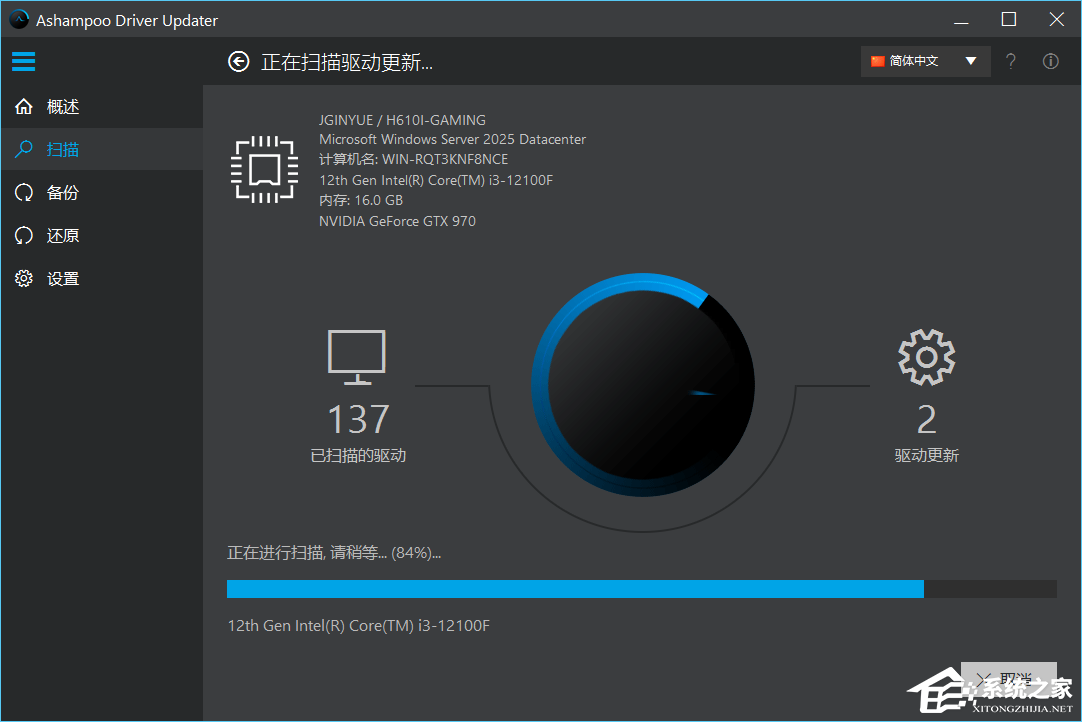Click the CPU chip system info icon
The width and height of the screenshot is (1082, 722).
pos(263,168)
